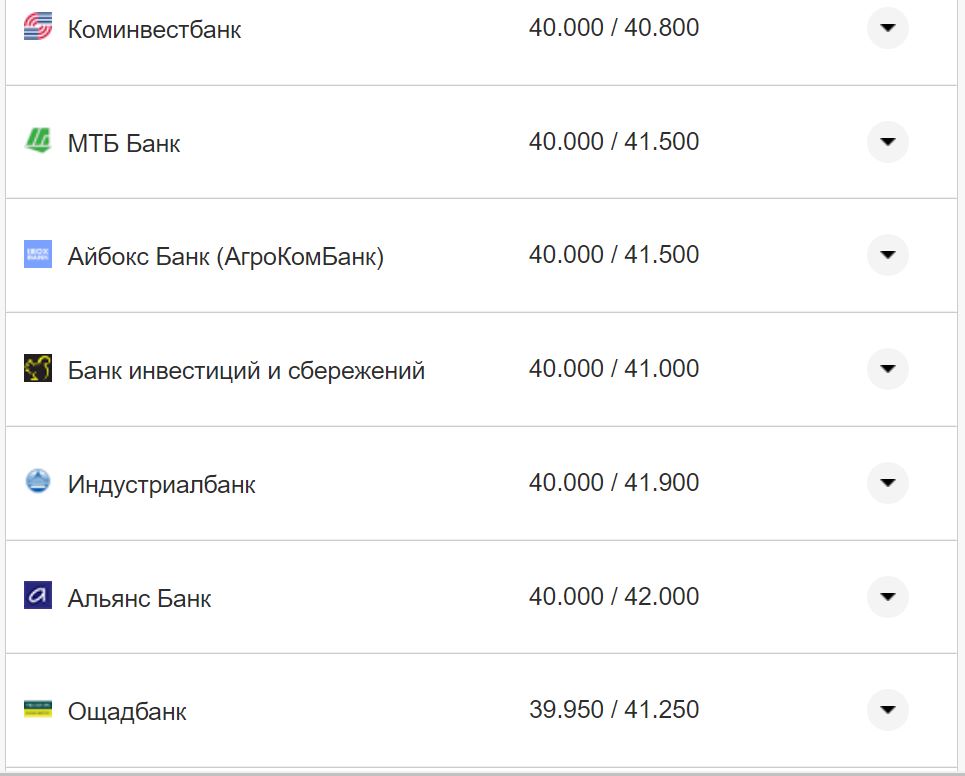Click the Индустриалбанк round logo
The height and width of the screenshot is (776, 965).
[x=37, y=482]
